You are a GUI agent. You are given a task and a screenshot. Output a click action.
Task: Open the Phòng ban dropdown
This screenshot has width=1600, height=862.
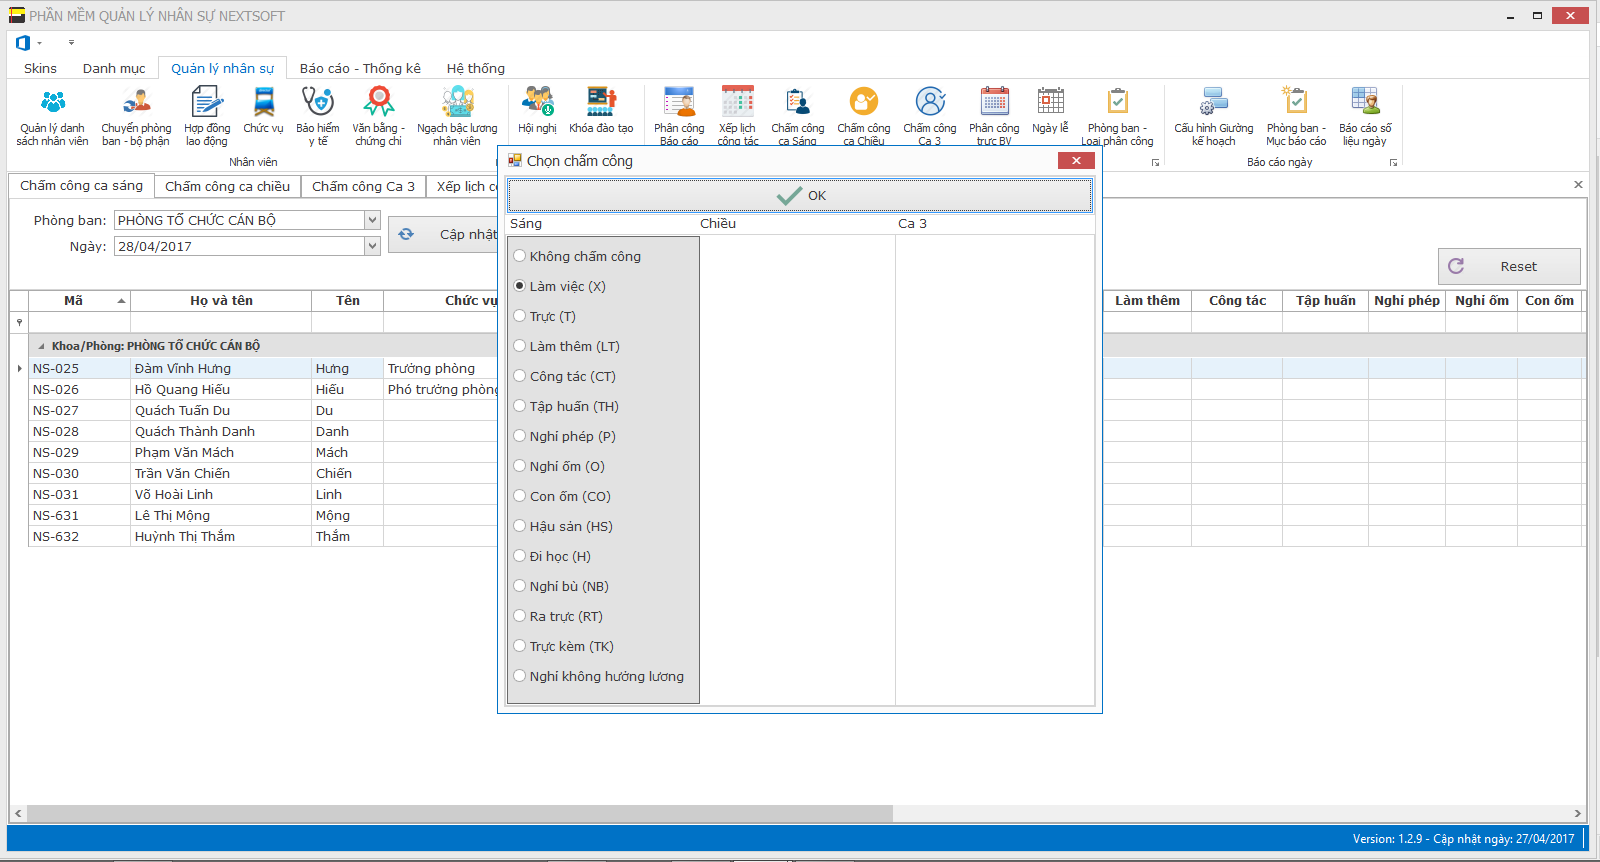pyautogui.click(x=372, y=220)
